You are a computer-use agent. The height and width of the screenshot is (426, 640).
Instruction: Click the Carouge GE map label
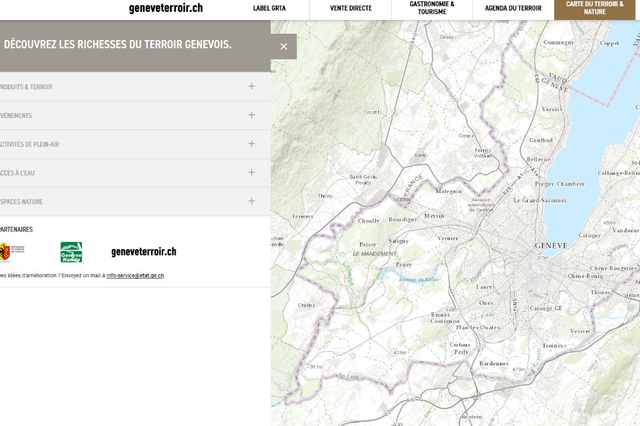coord(546,308)
